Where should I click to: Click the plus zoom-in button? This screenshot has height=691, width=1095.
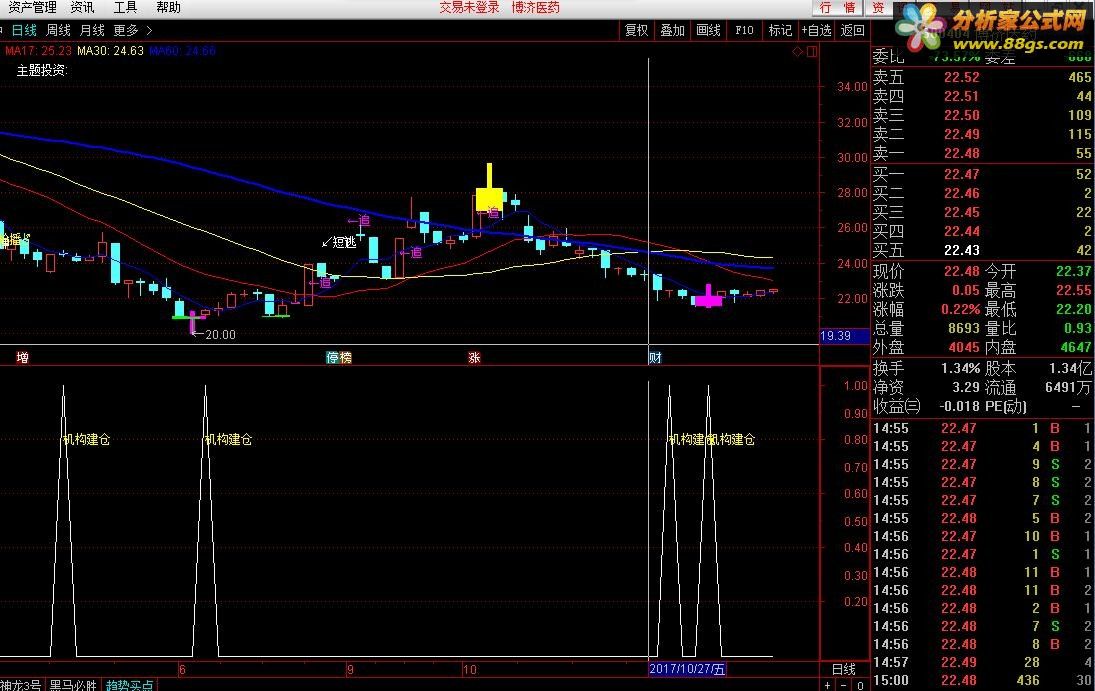tap(828, 685)
